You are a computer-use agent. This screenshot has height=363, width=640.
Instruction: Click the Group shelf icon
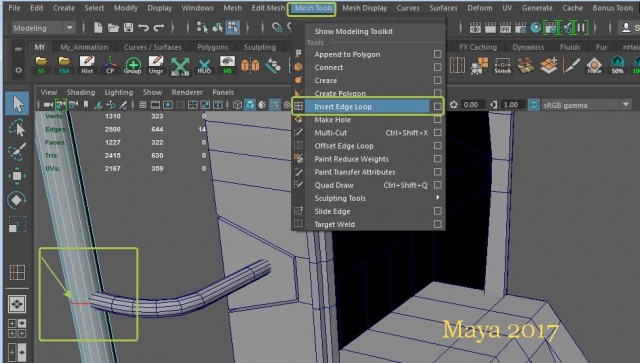point(133,65)
